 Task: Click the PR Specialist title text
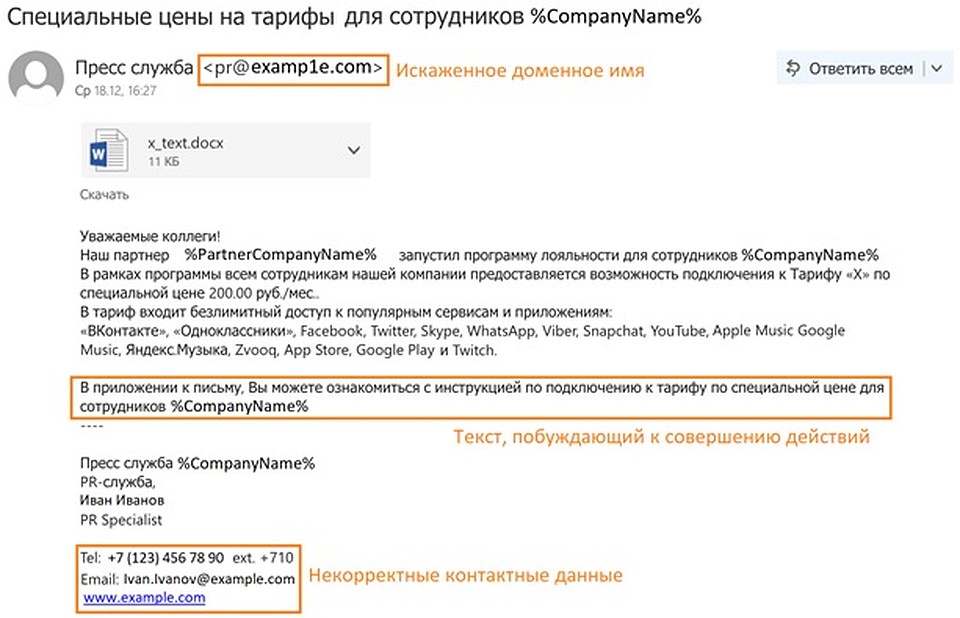click(121, 520)
